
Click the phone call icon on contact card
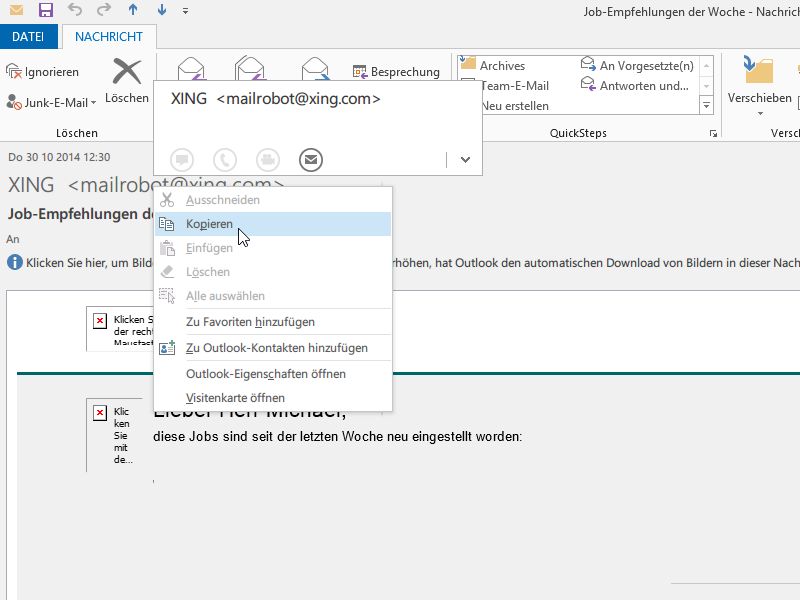224,160
